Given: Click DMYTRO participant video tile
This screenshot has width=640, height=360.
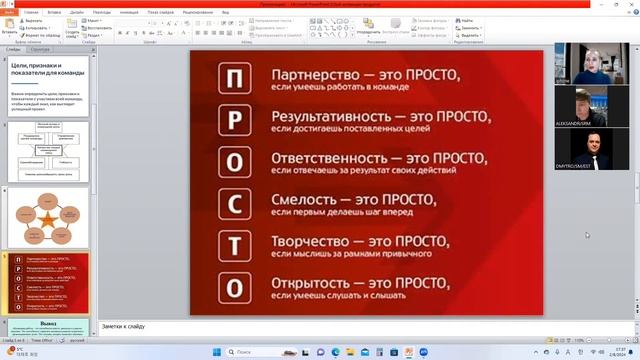Looking at the screenshot, I should point(592,149).
